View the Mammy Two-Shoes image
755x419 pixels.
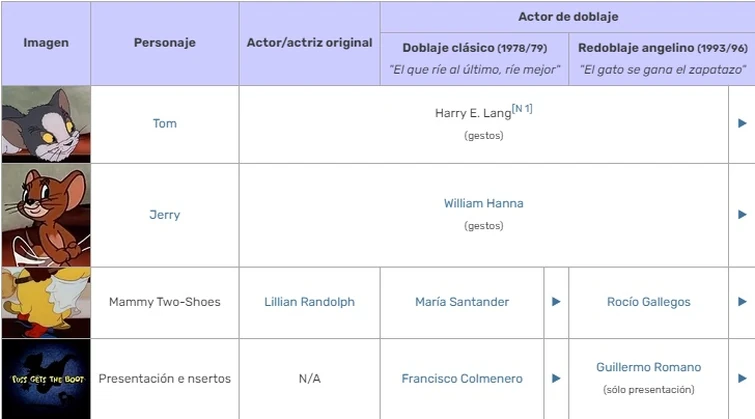[45, 301]
